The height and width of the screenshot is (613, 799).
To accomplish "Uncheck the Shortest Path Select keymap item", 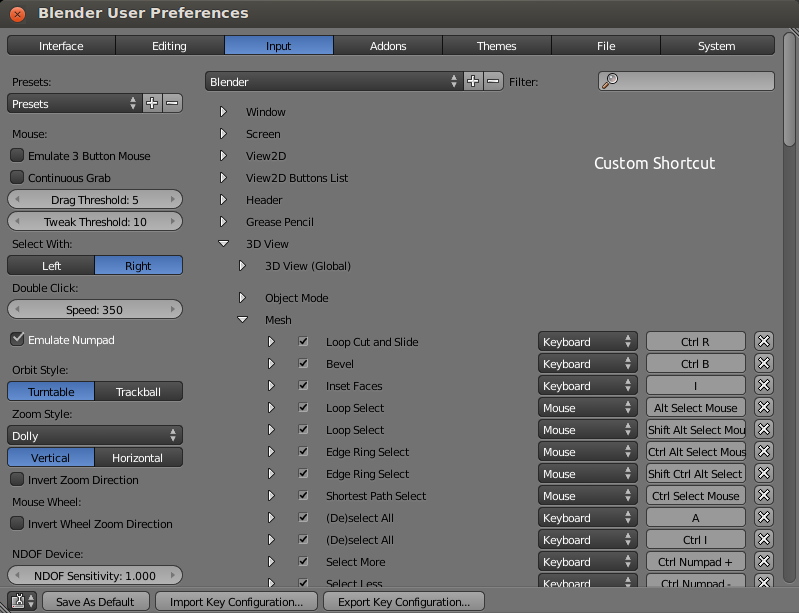I will (x=303, y=495).
